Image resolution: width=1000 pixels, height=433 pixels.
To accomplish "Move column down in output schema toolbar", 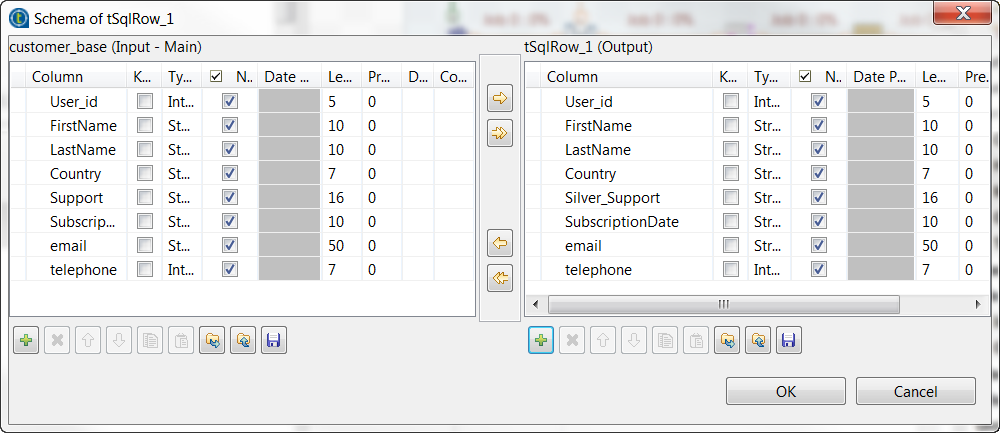I will 634,341.
